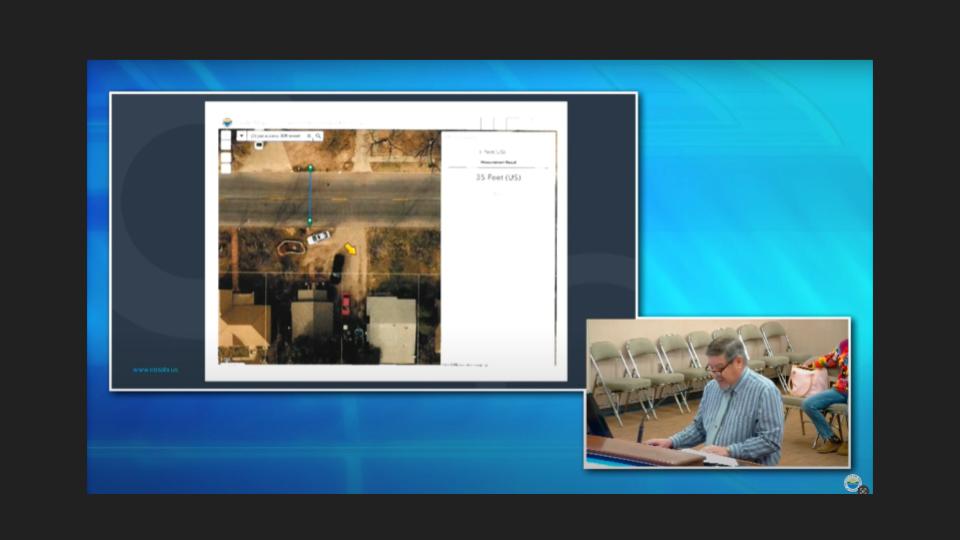Image resolution: width=960 pixels, height=540 pixels.
Task: Select the top green measurement endpoint
Action: 310,168
